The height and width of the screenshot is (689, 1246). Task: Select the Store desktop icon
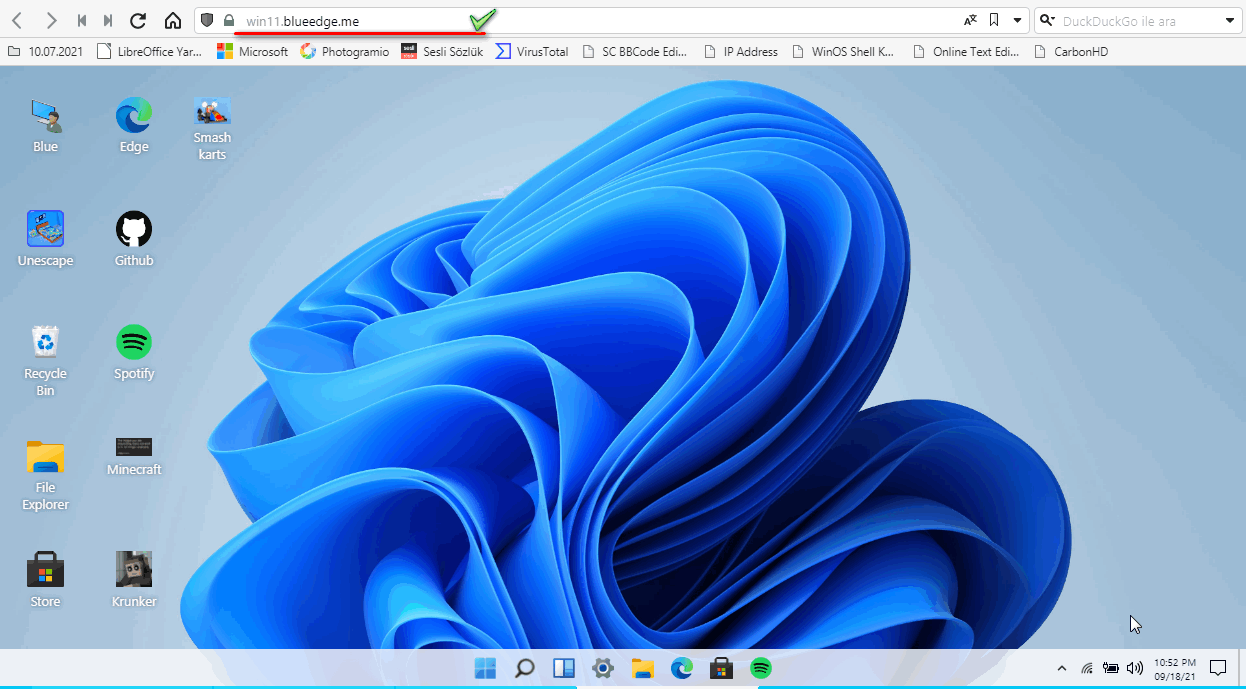click(x=45, y=580)
